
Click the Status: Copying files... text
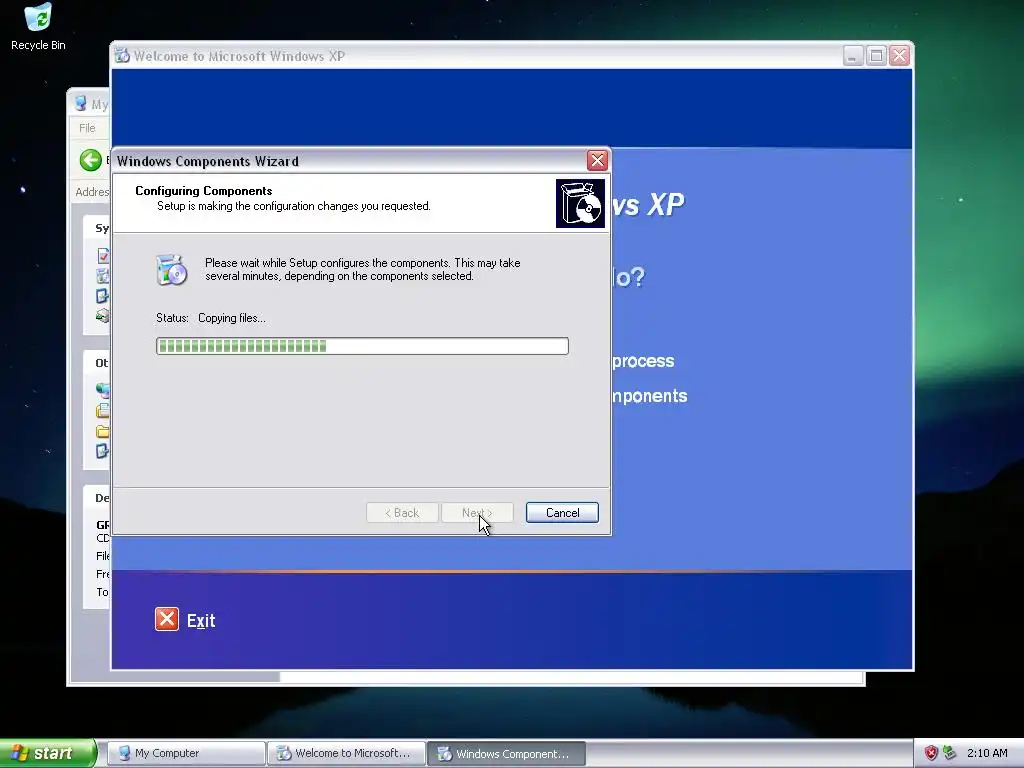211,318
